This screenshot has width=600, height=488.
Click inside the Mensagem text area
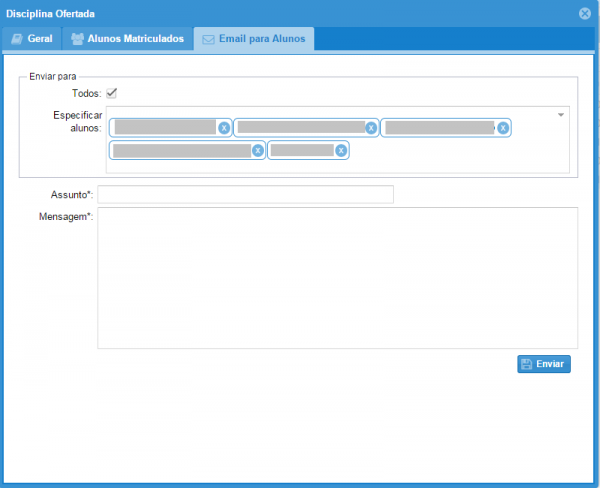337,278
